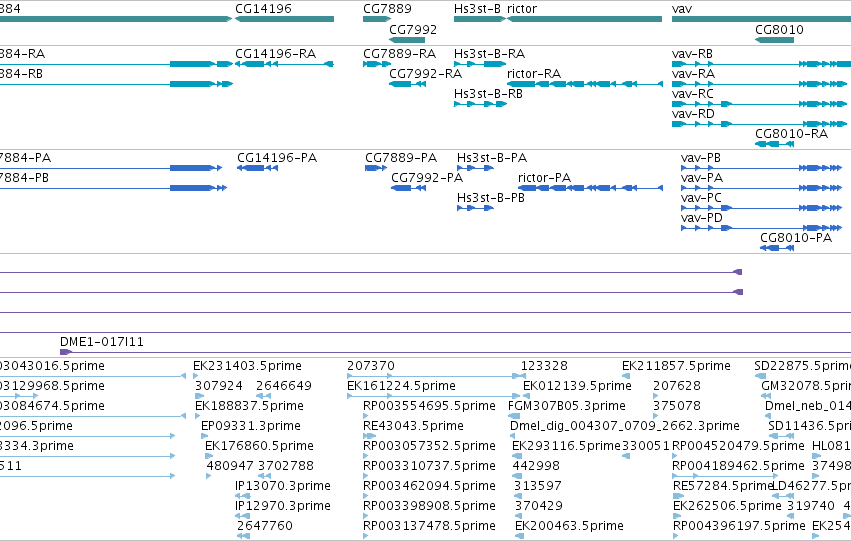Select the EP09331.3prime EST label
Viewport: 851px width, 541px height.
coord(251,426)
